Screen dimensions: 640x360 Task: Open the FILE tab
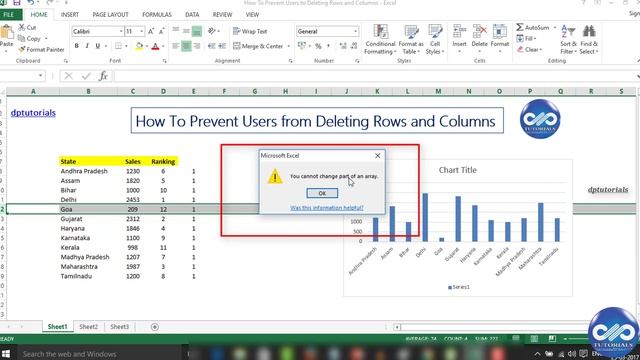[9, 15]
